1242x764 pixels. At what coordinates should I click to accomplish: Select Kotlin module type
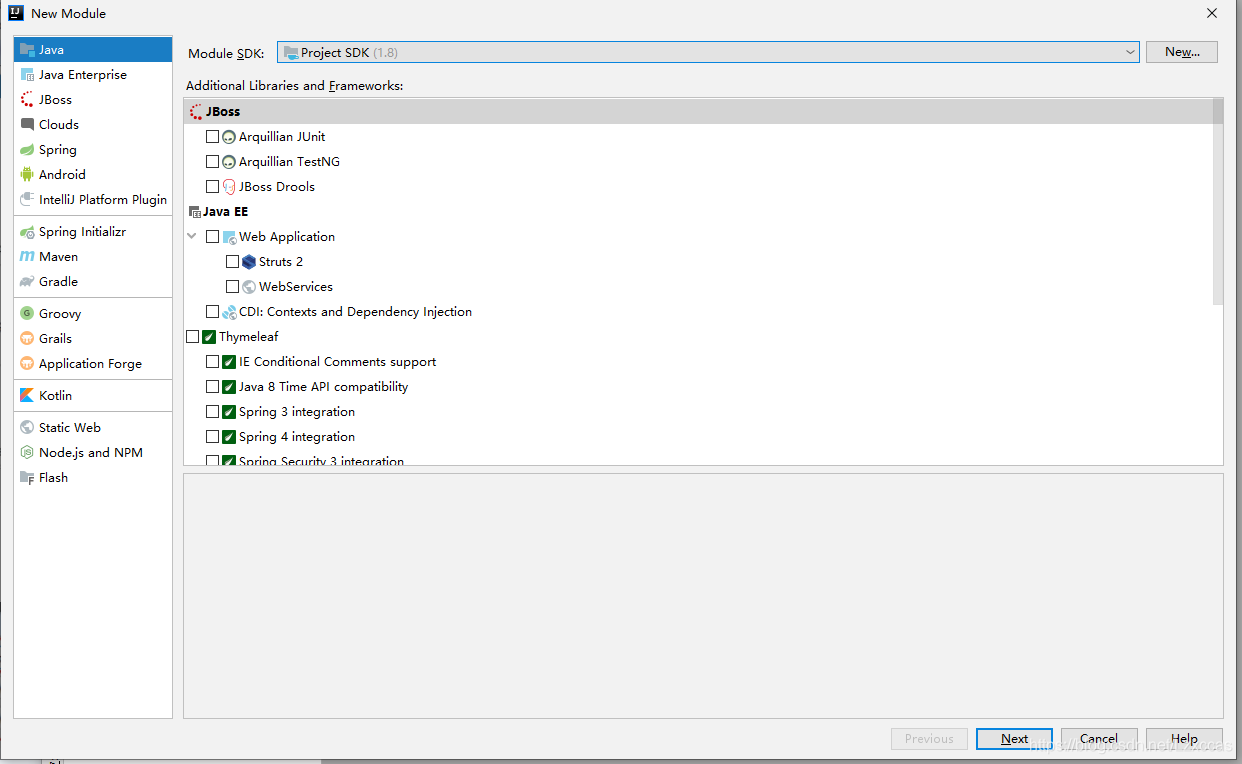coord(93,395)
